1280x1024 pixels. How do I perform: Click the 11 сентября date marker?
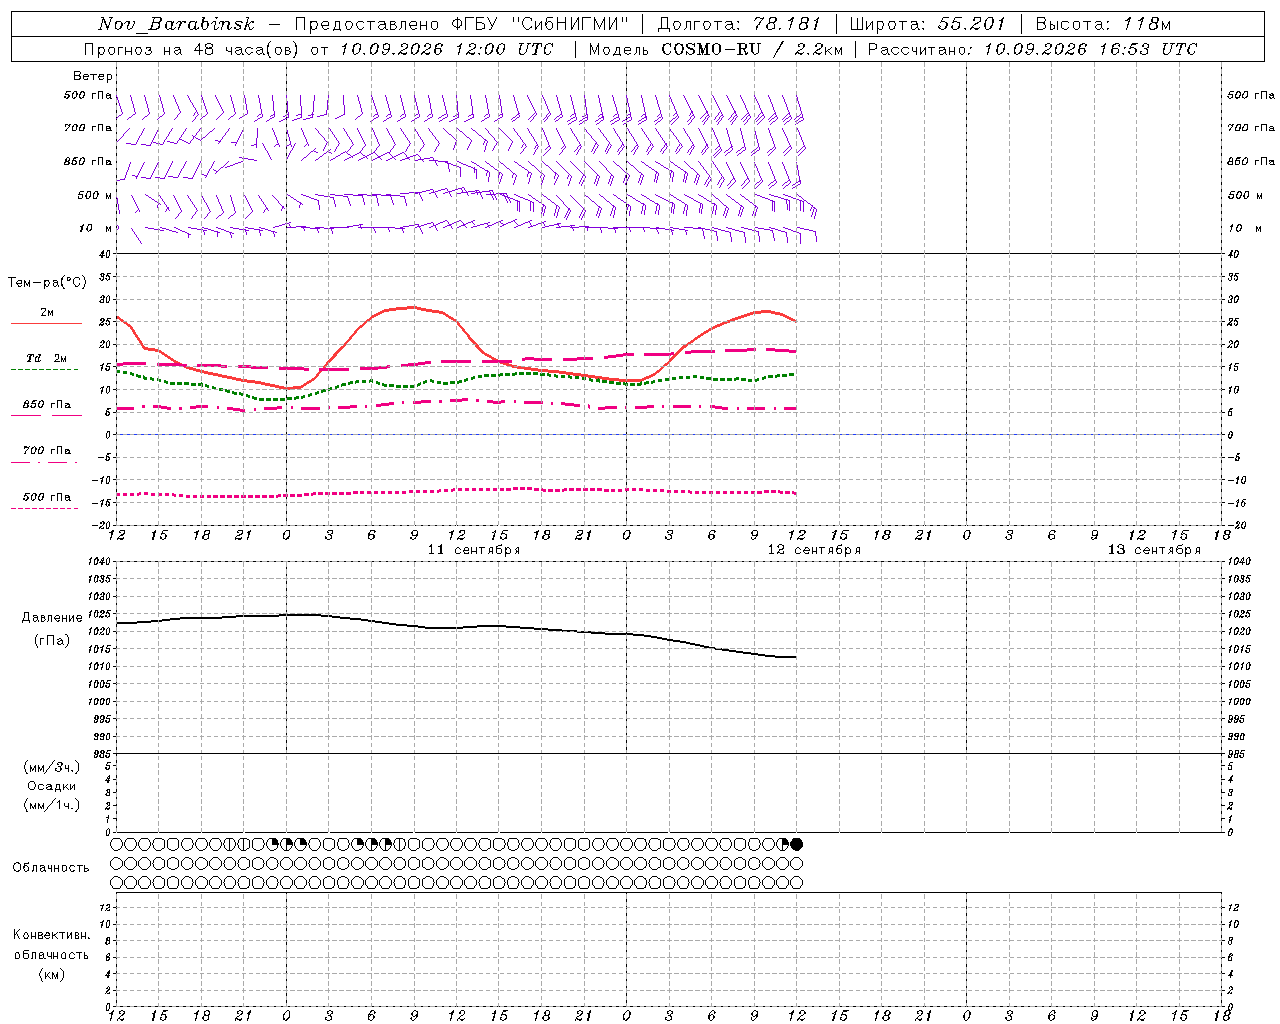(474, 550)
